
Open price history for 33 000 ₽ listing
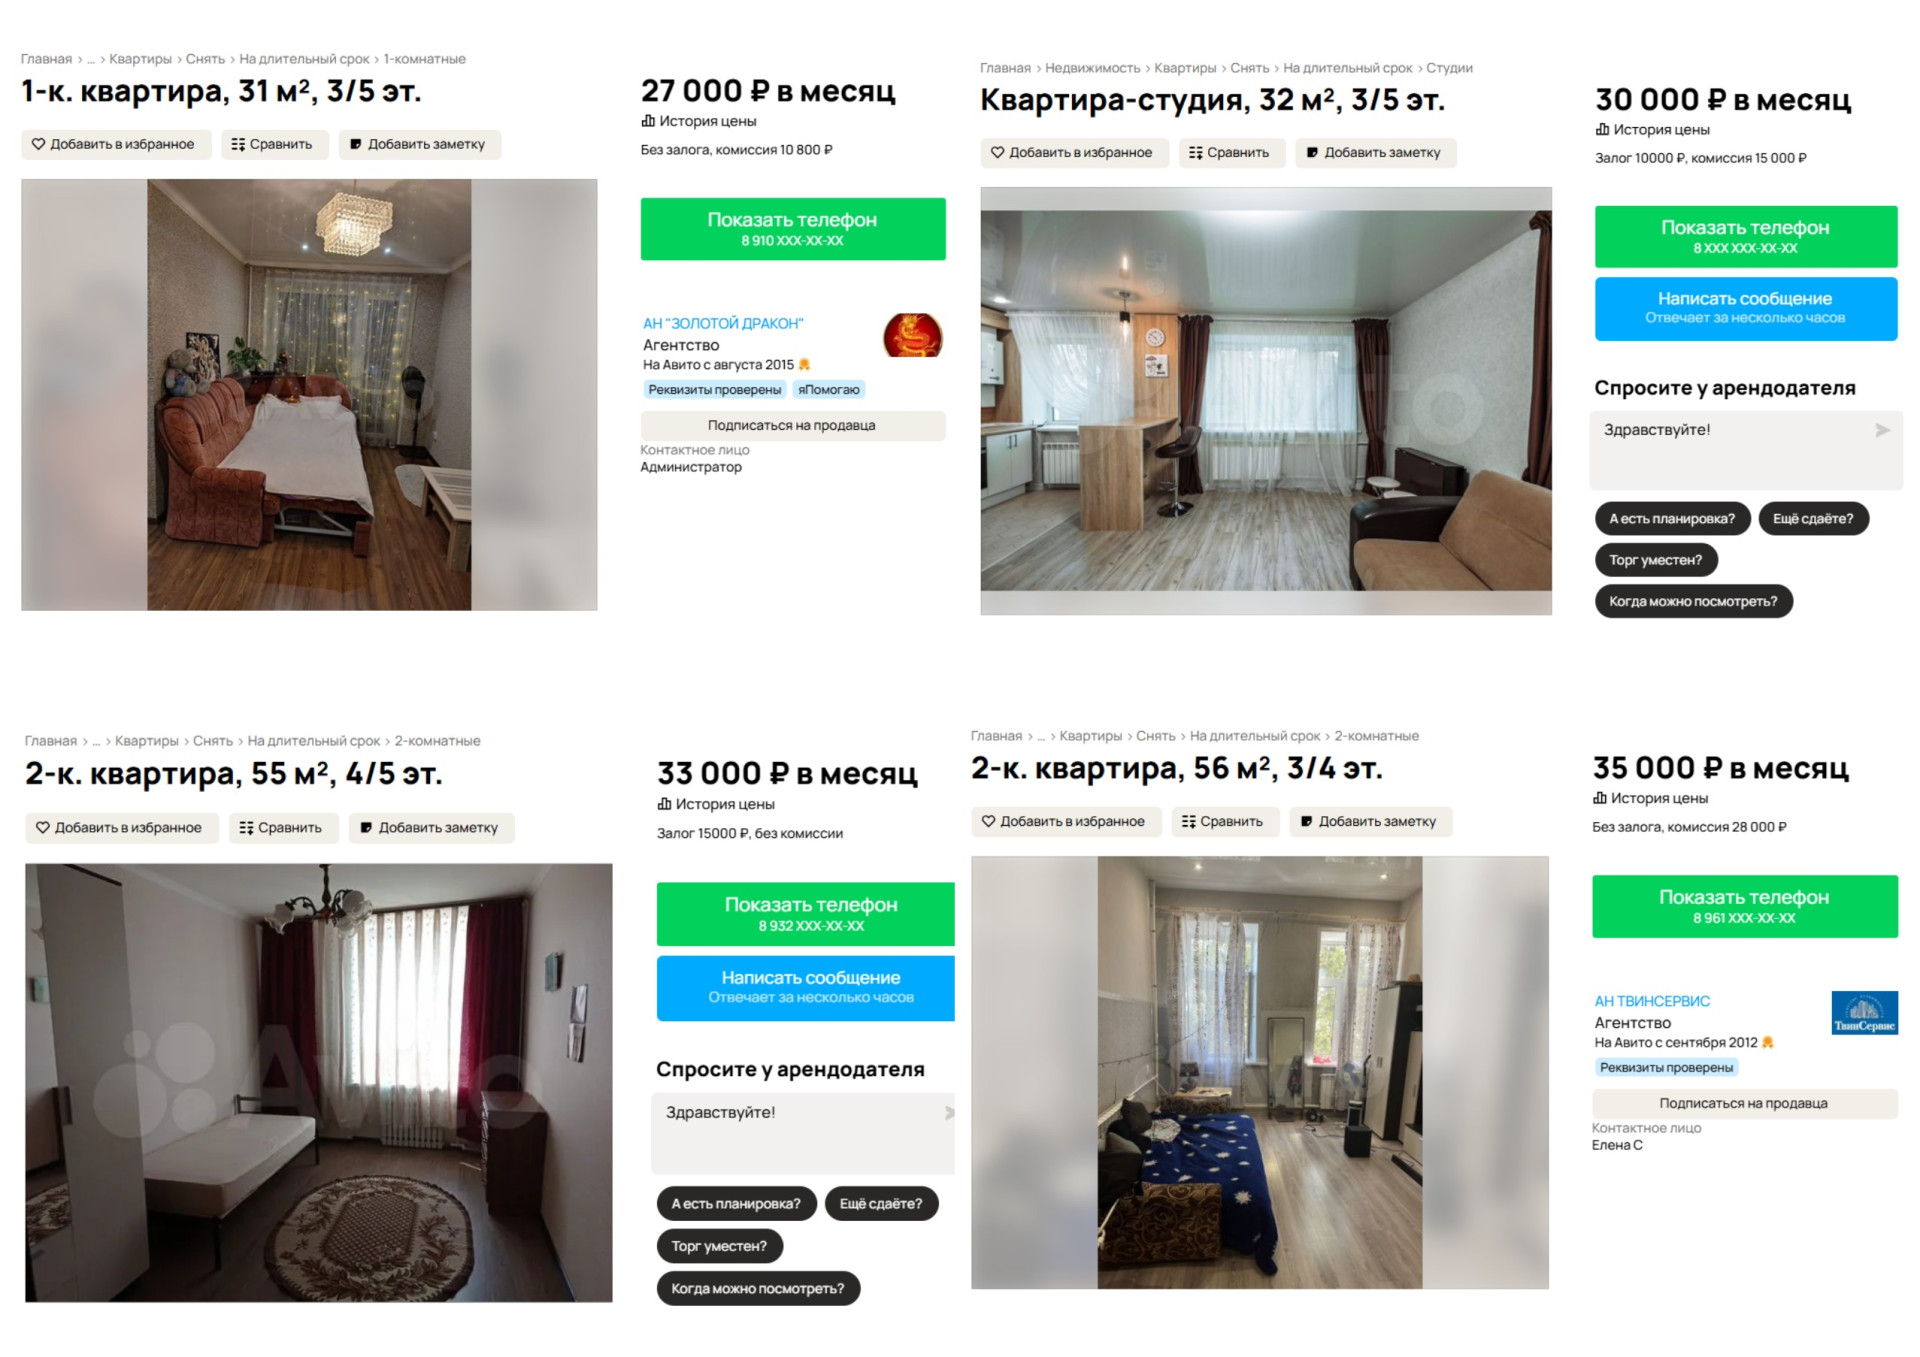point(716,804)
